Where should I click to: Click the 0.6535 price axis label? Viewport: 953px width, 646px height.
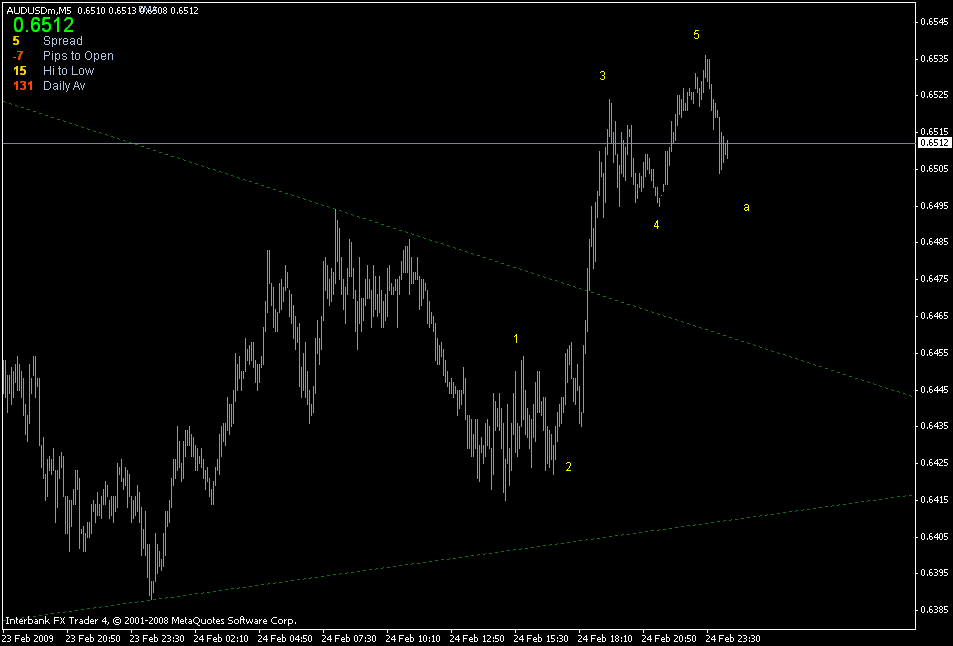(x=934, y=58)
